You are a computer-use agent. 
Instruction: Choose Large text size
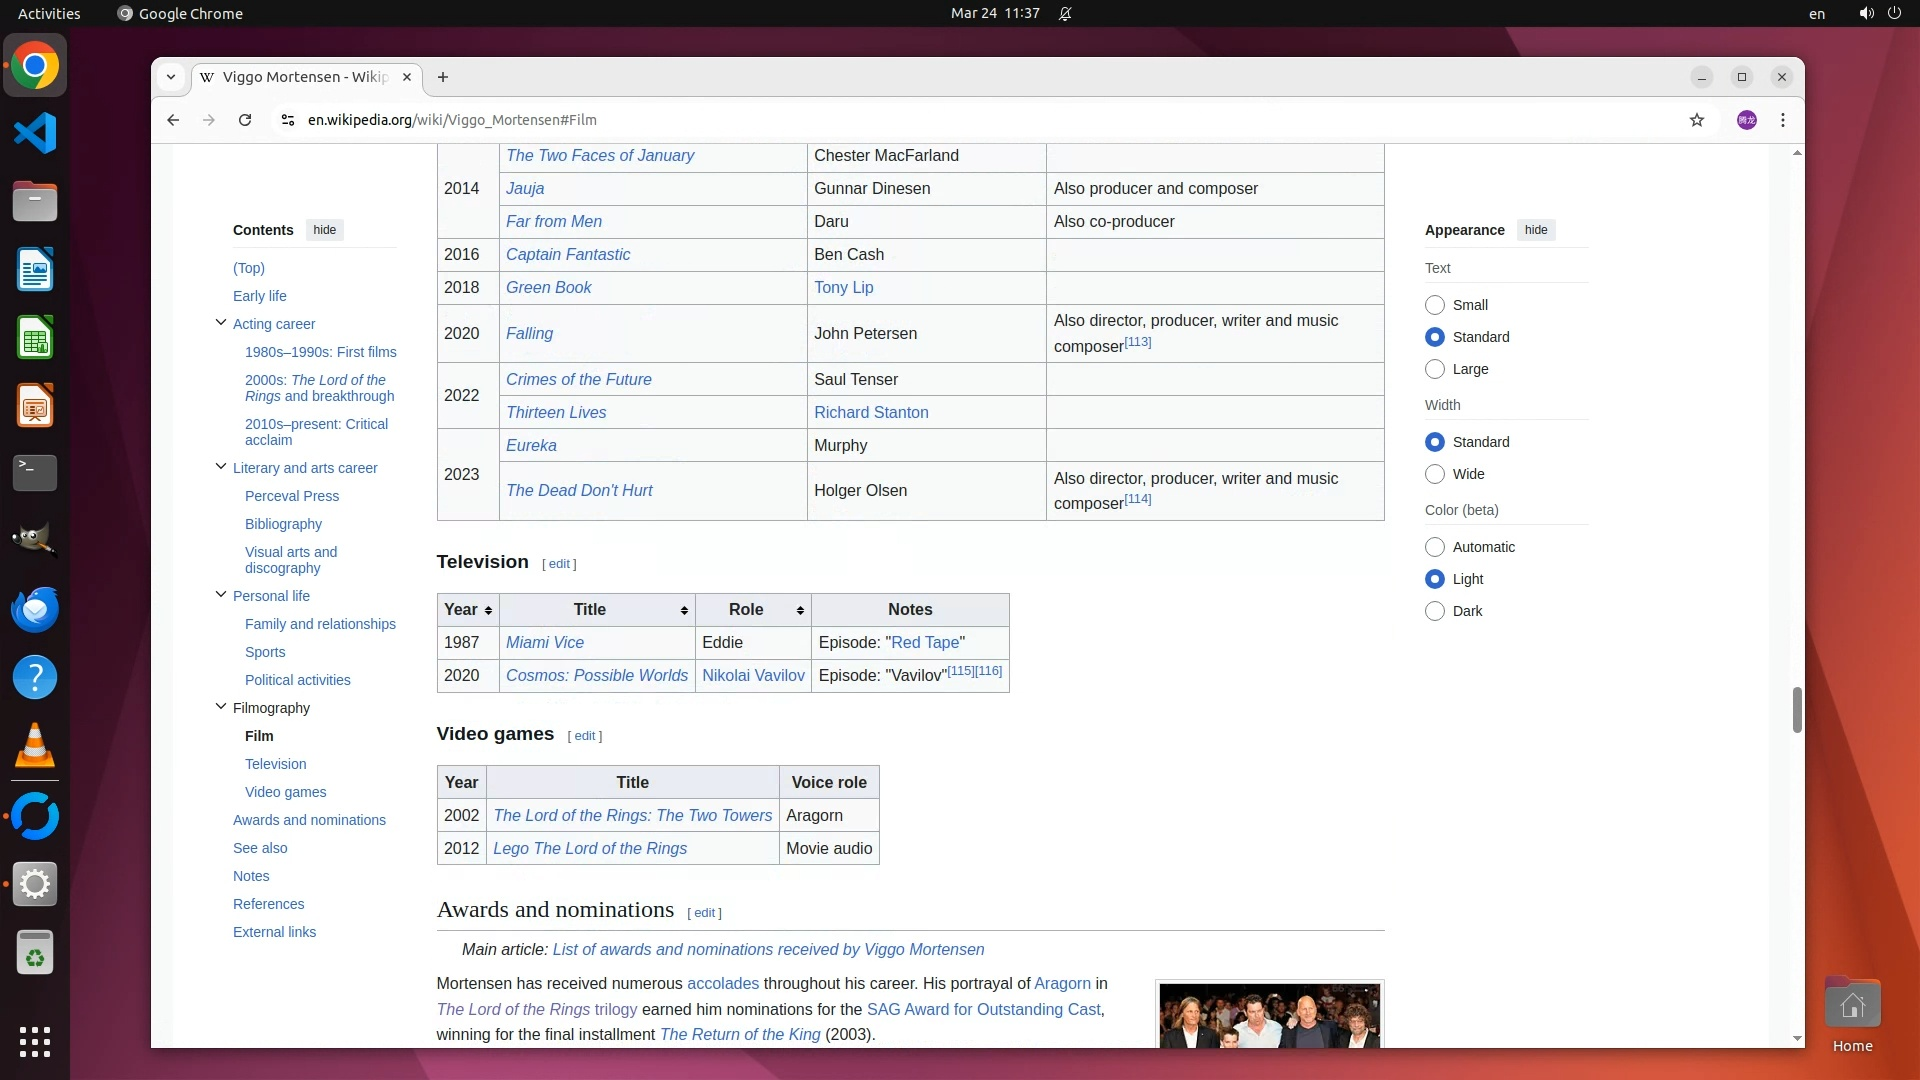1435,369
